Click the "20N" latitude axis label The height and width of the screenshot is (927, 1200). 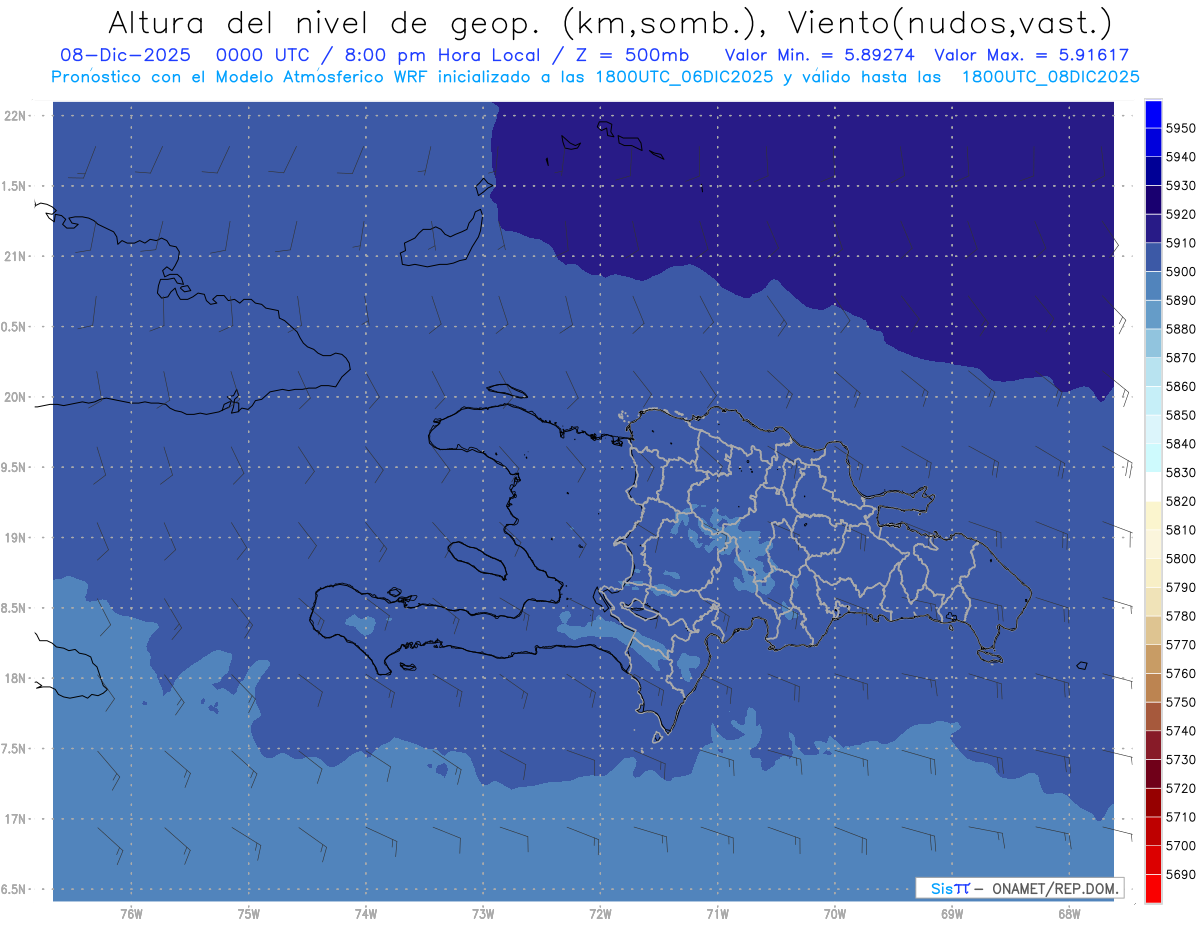(16, 397)
